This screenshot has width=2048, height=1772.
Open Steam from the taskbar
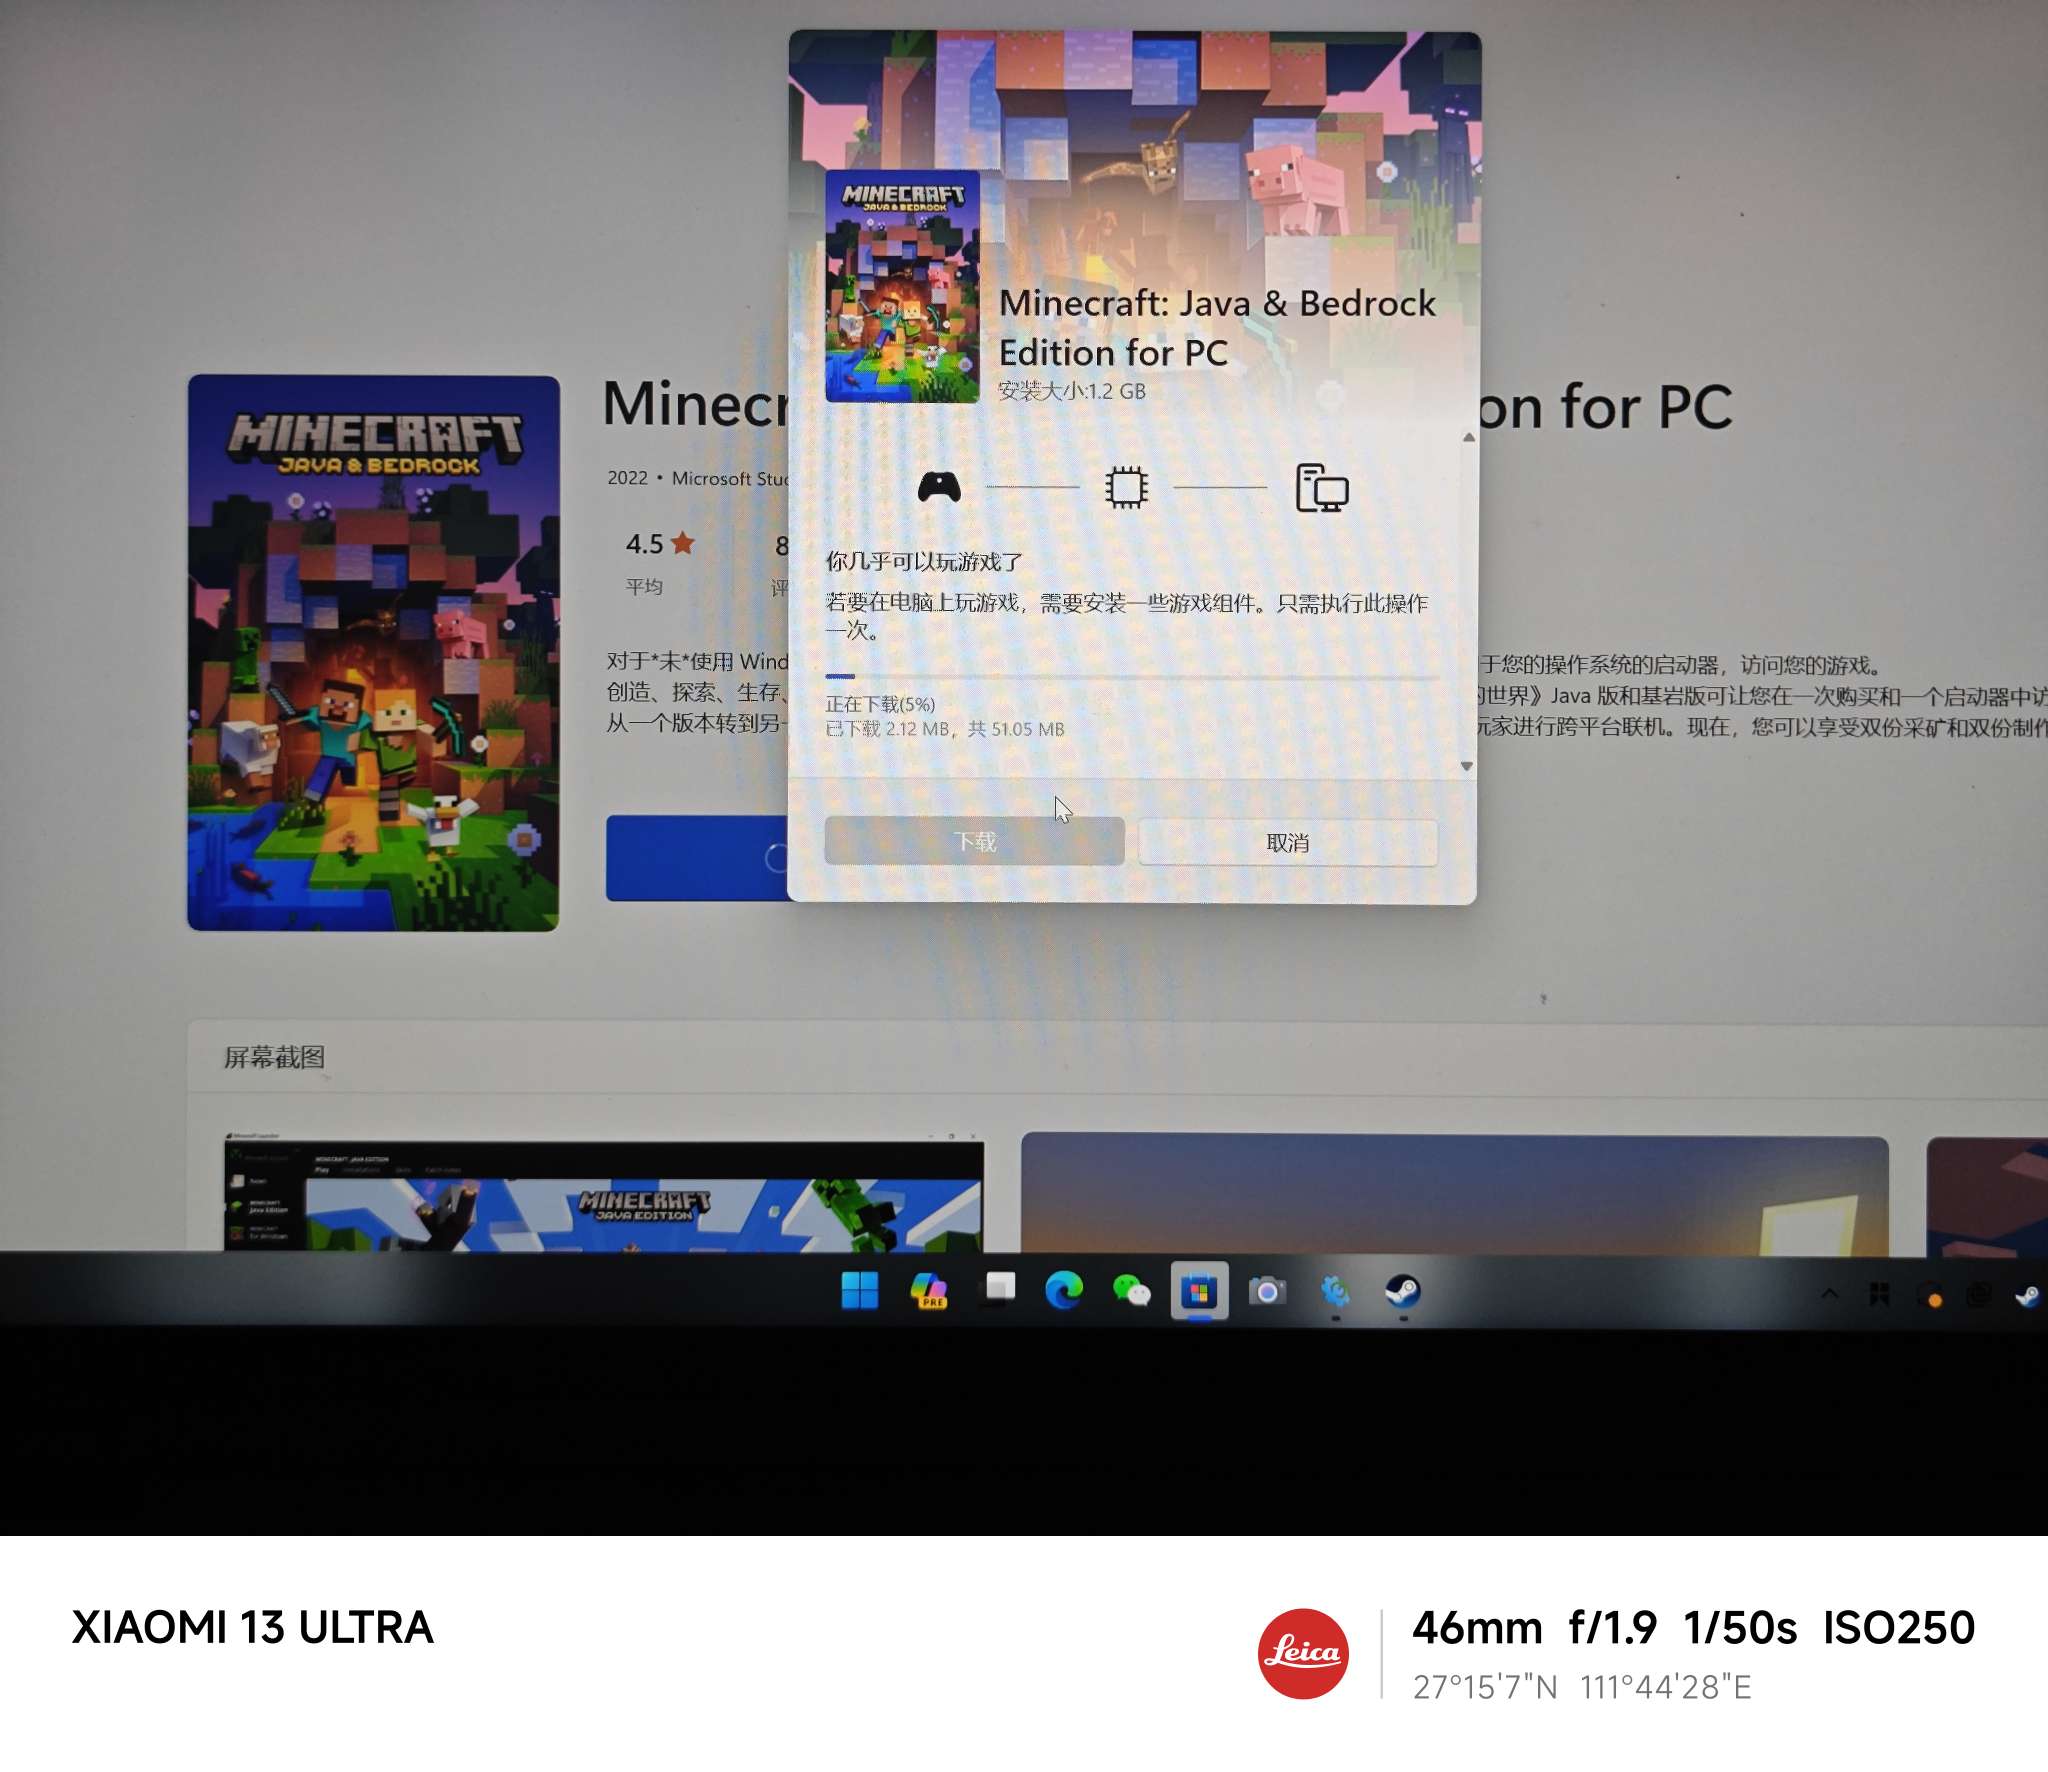point(1402,1292)
